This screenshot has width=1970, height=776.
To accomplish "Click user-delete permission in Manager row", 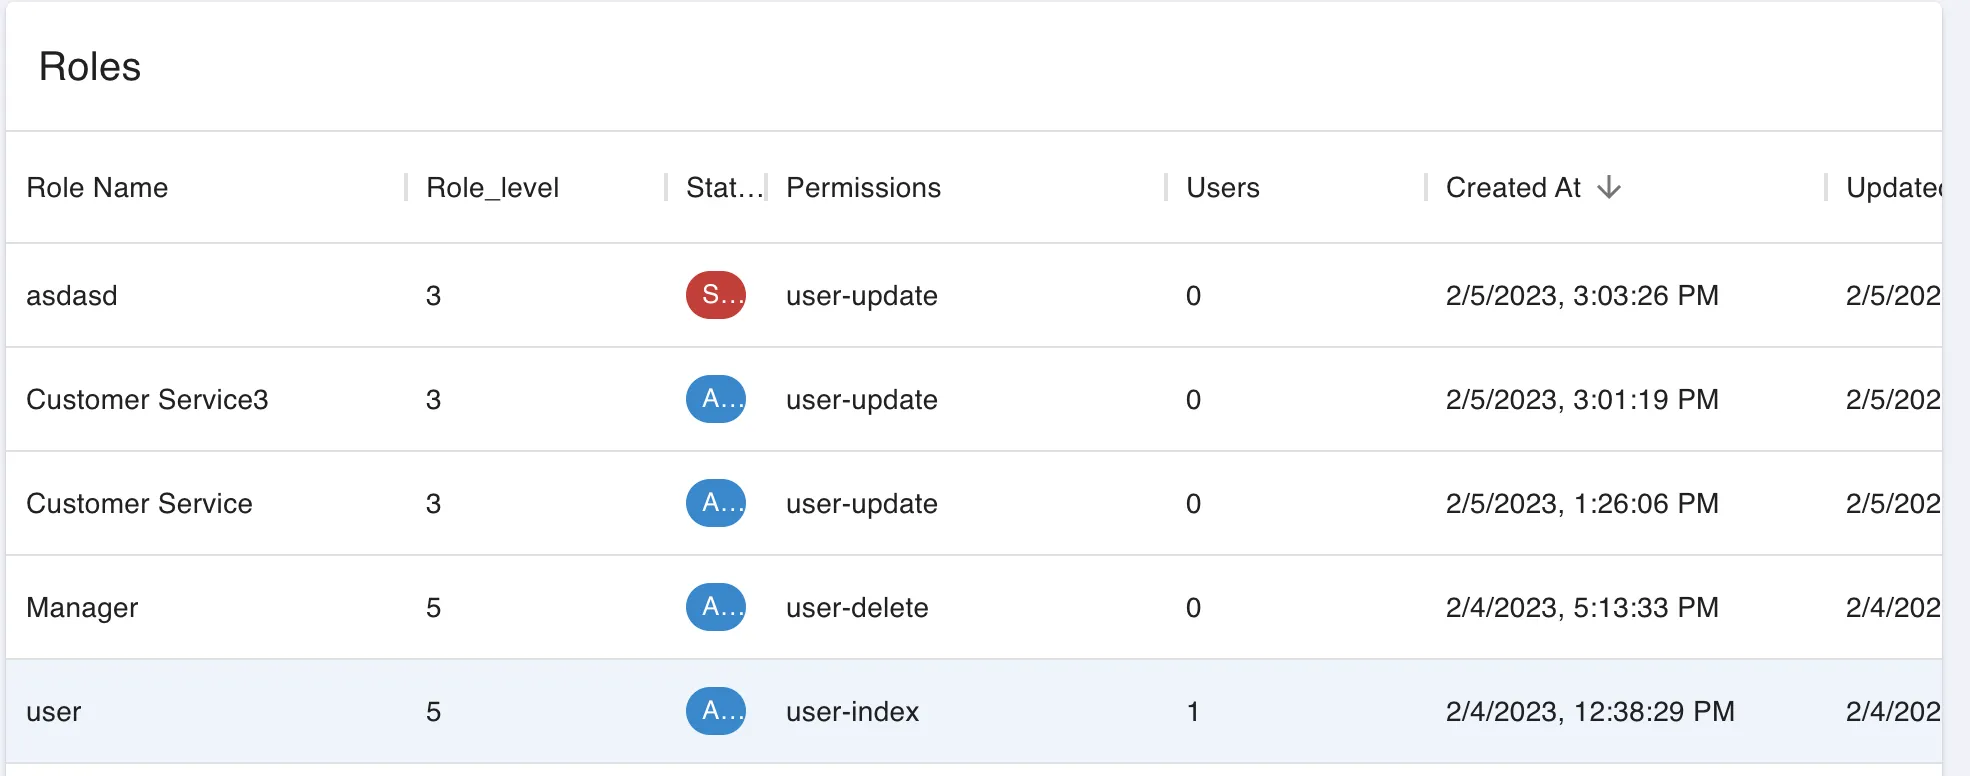I will (857, 607).
